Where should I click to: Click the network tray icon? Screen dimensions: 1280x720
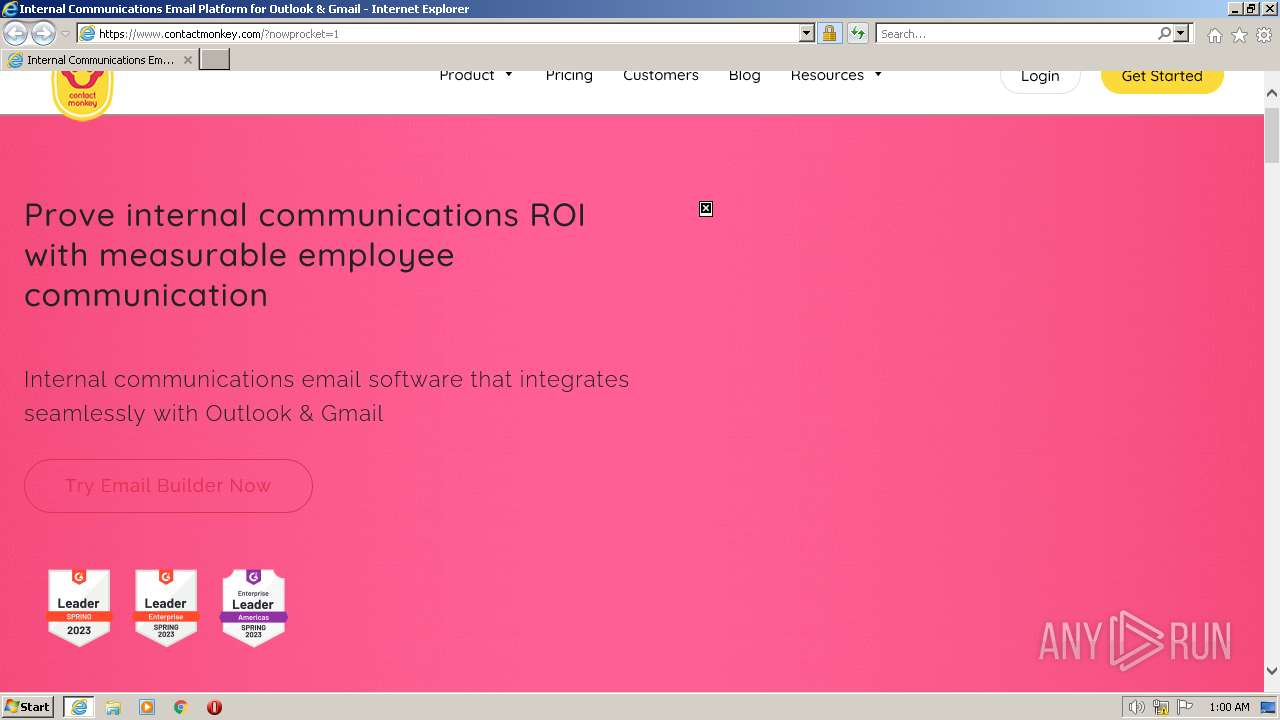click(x=1161, y=707)
